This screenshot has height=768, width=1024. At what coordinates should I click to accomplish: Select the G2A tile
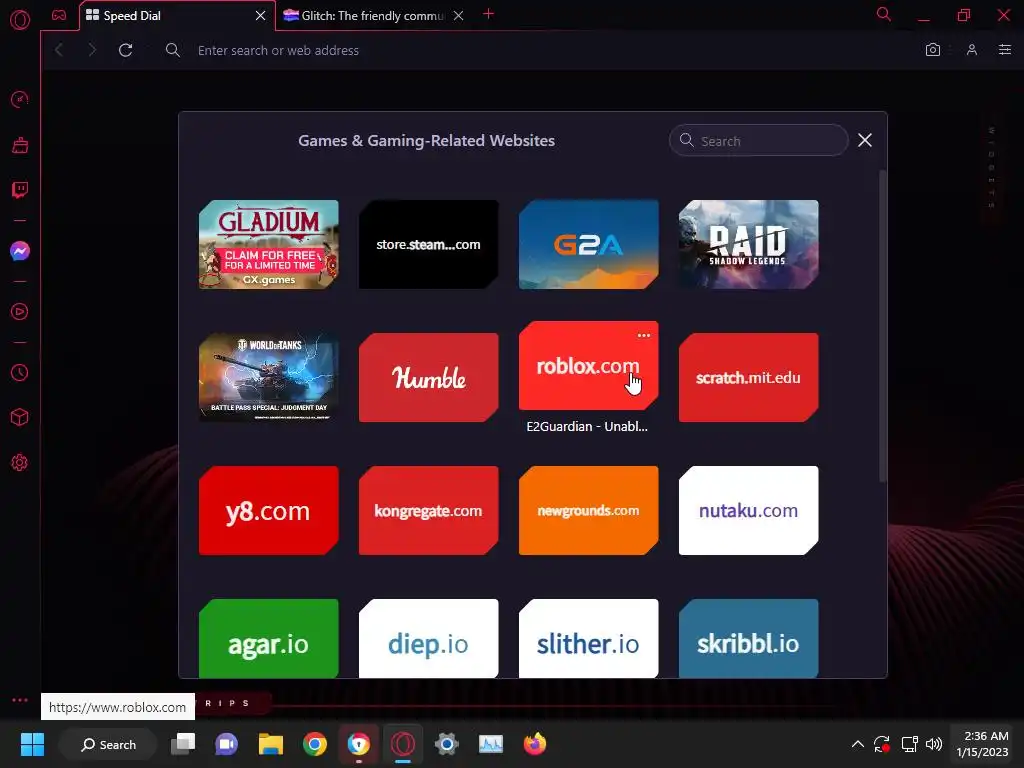tap(588, 244)
